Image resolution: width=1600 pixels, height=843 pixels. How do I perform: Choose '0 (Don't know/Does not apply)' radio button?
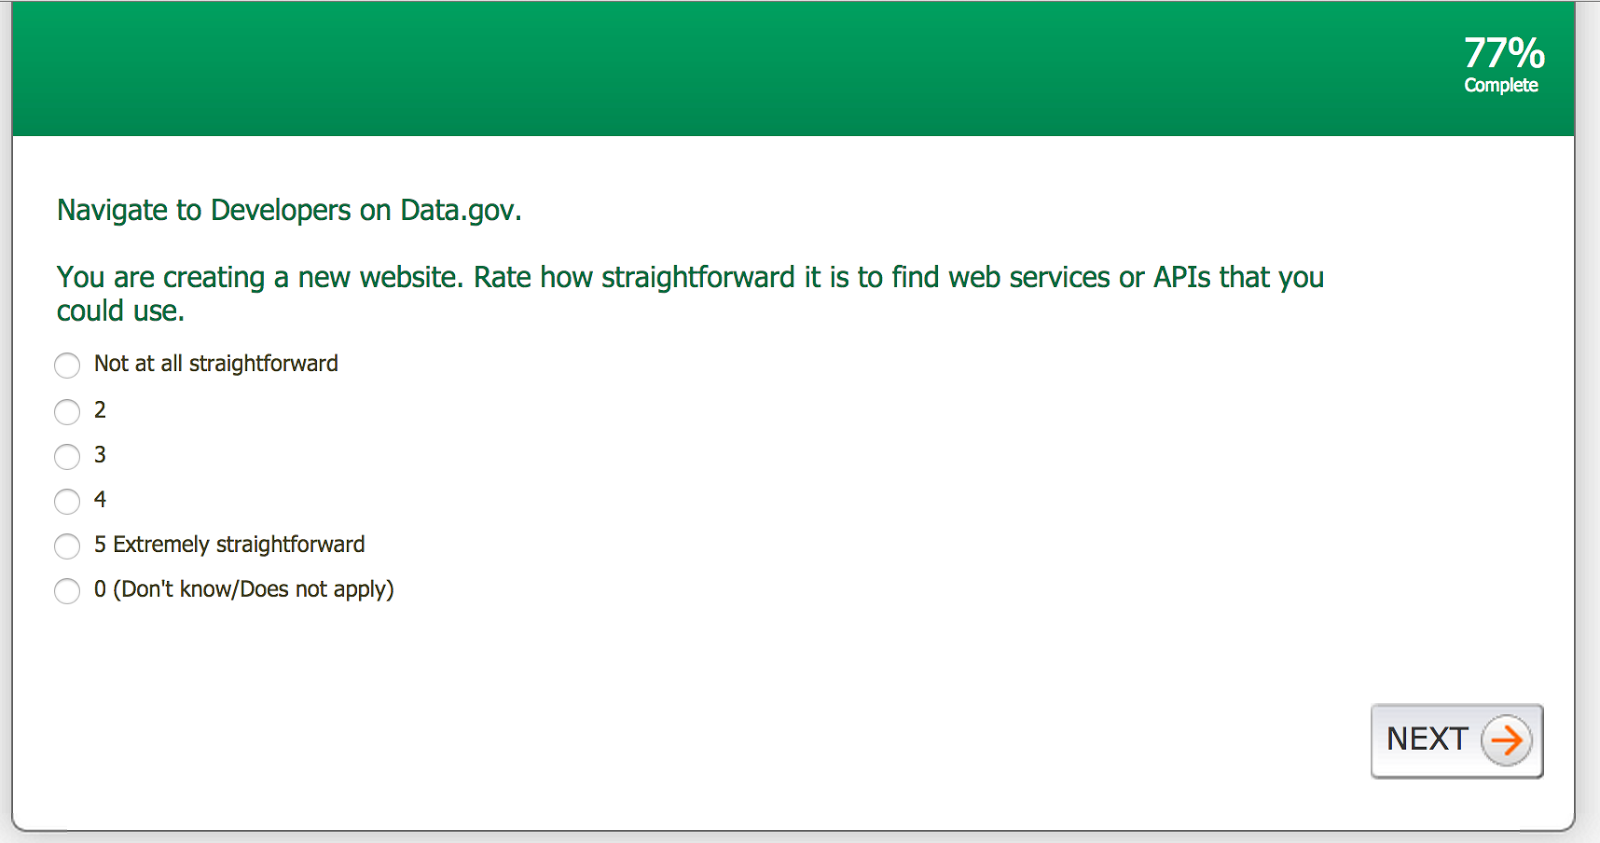coord(67,591)
